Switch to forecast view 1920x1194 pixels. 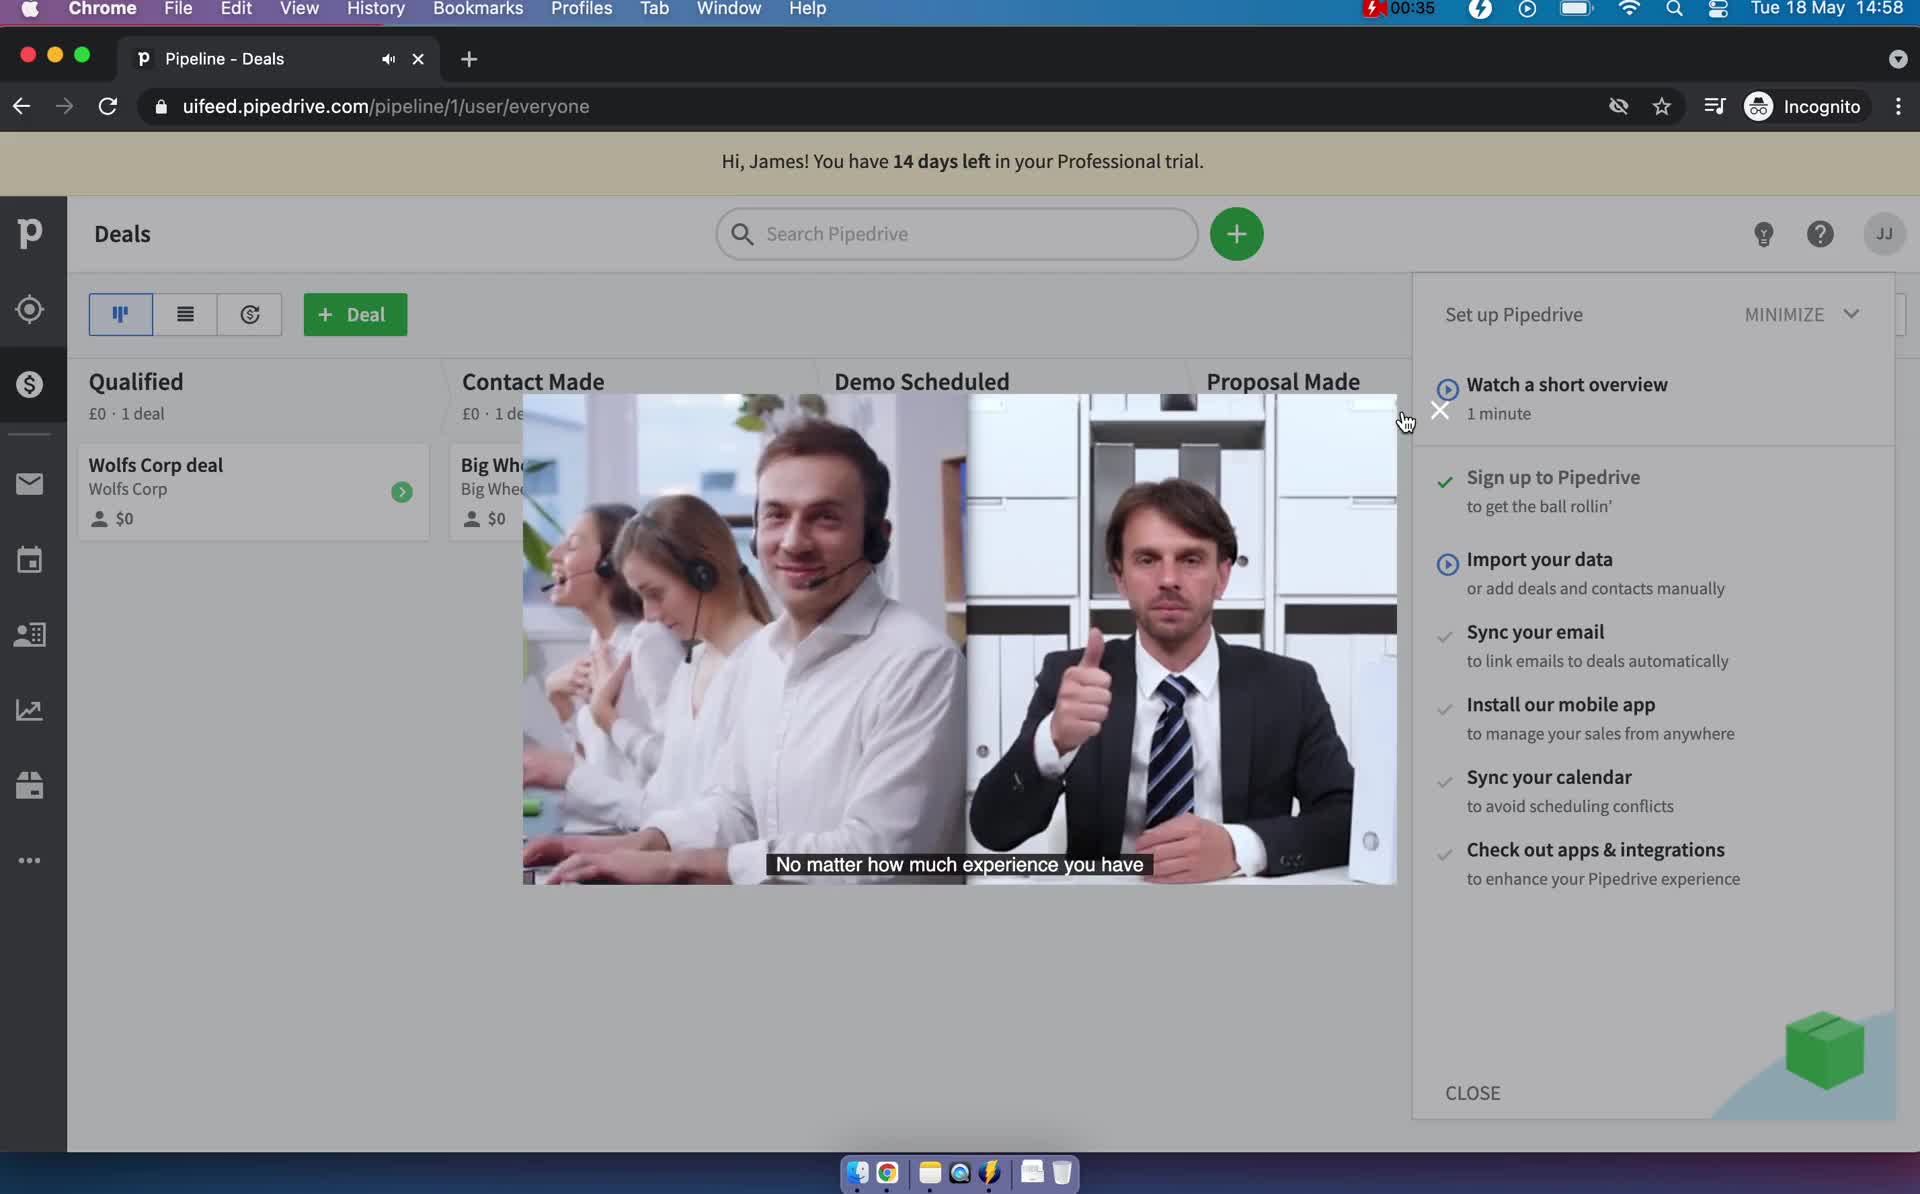(x=250, y=314)
